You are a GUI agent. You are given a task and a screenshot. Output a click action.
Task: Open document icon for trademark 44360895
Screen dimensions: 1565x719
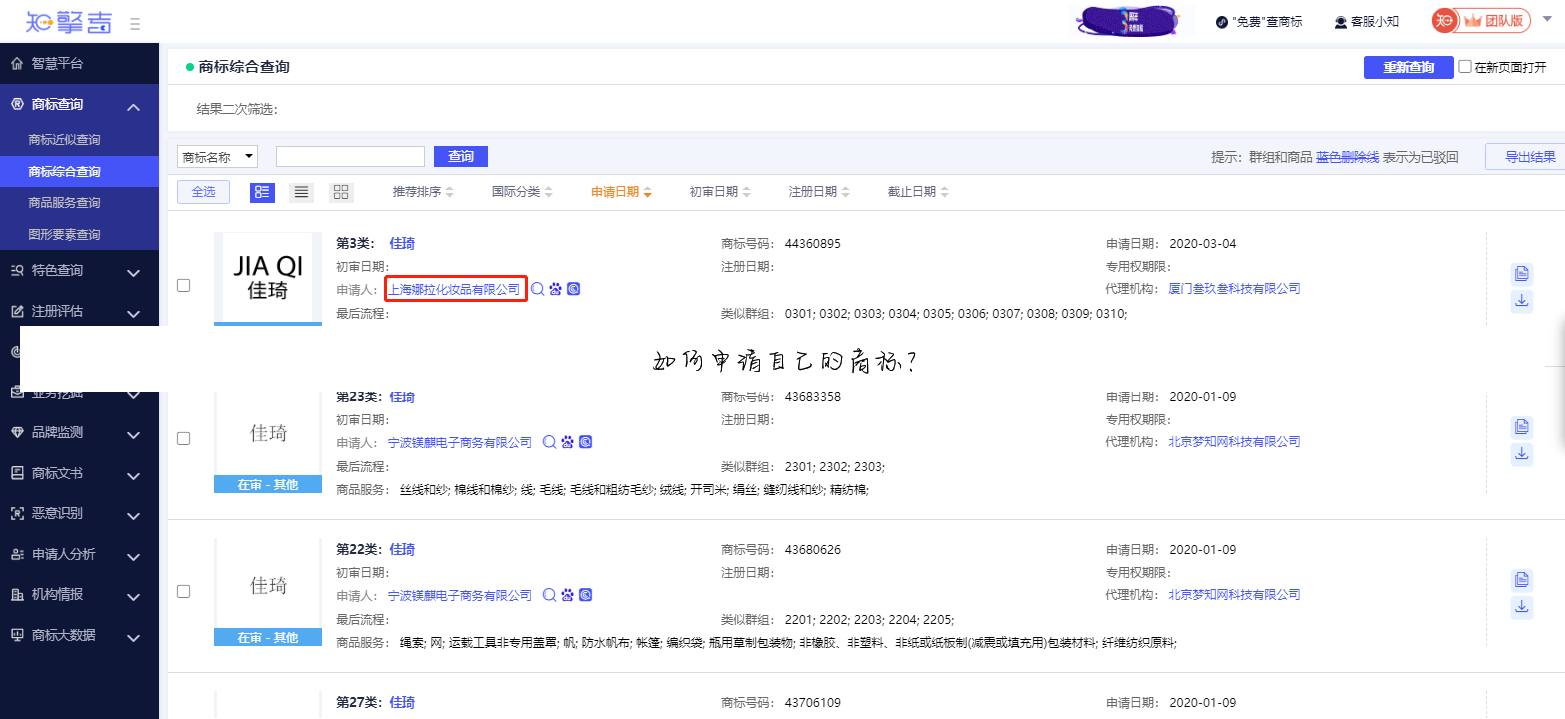coord(1521,274)
